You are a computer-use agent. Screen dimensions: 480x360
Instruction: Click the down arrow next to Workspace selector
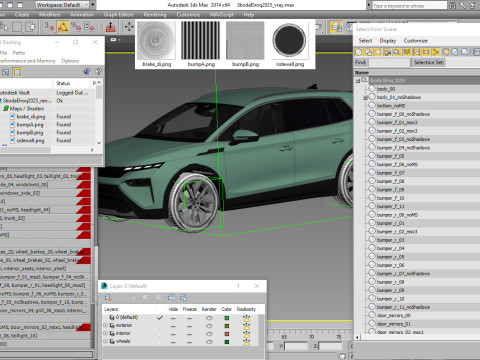(x=93, y=5)
